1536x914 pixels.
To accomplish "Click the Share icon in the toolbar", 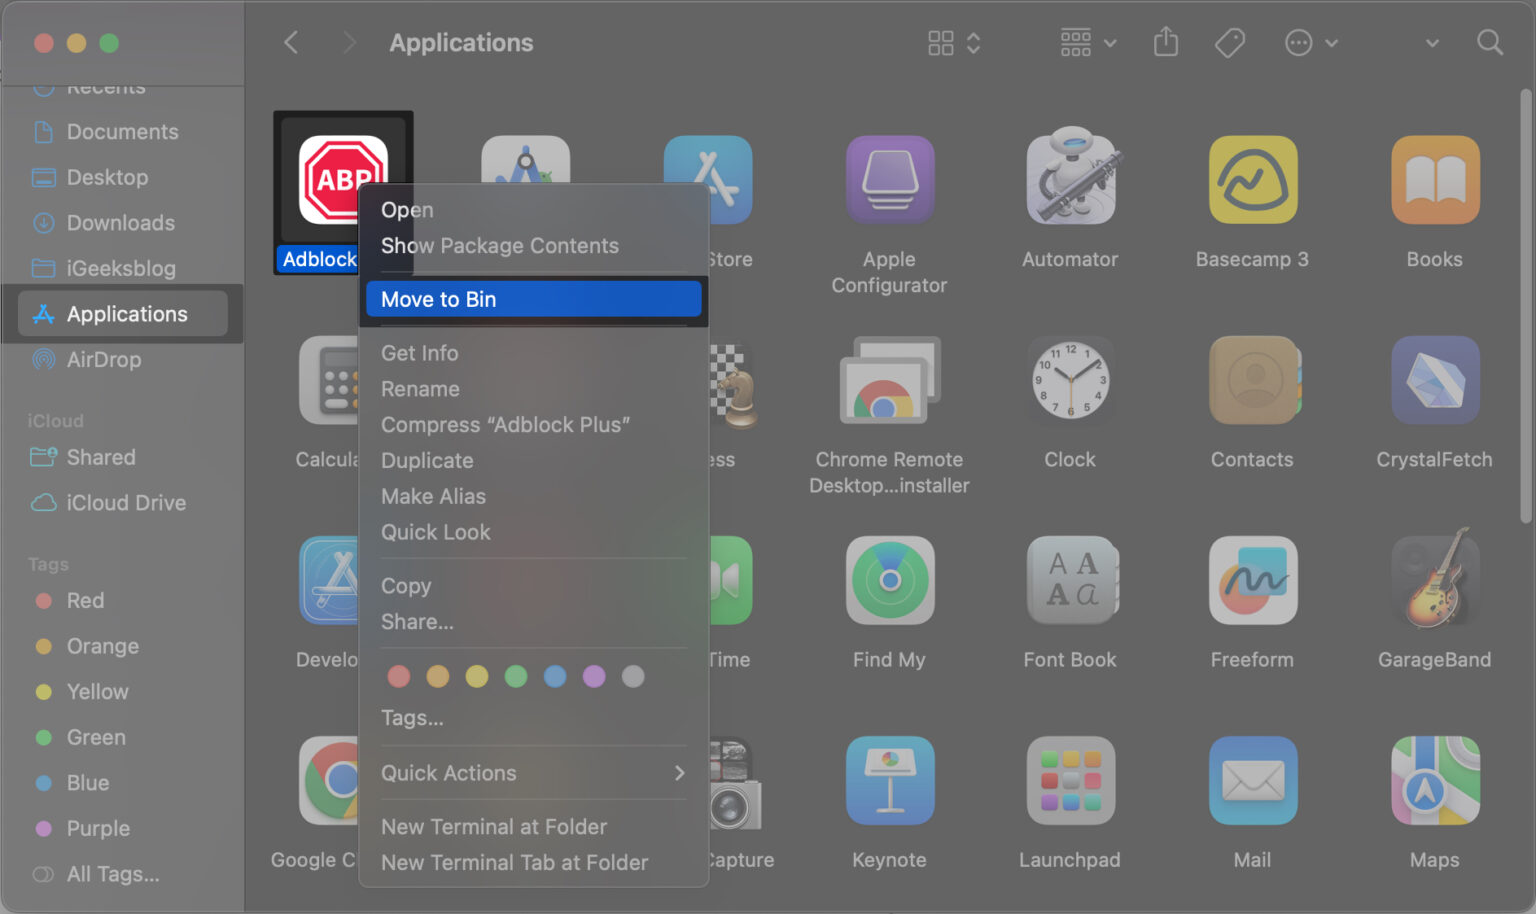I will 1165,42.
